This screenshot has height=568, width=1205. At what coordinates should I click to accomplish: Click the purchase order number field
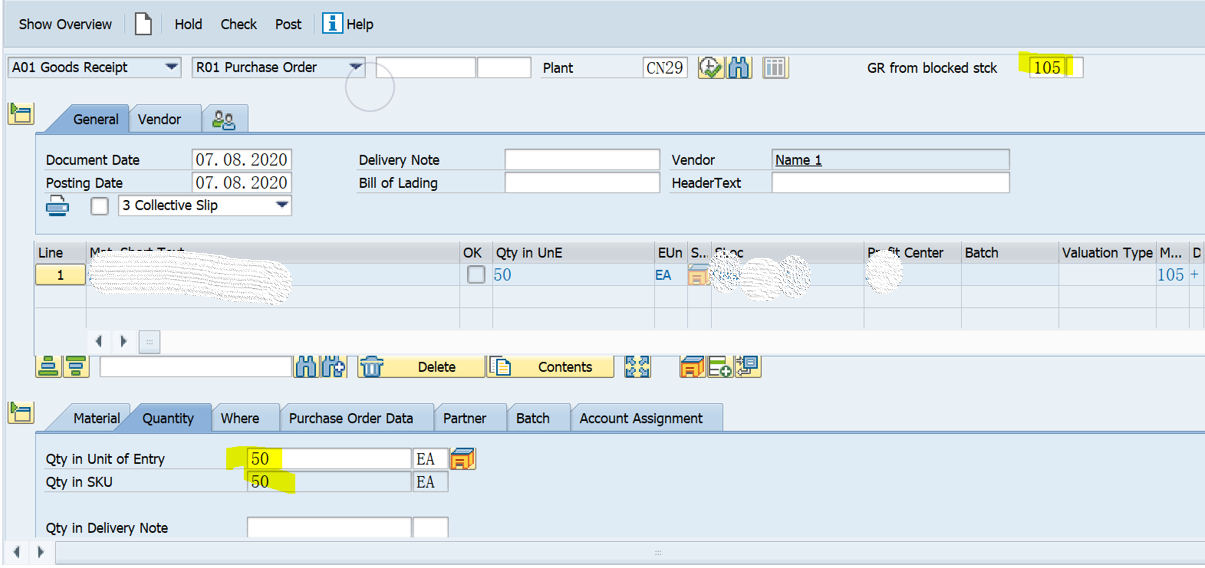pyautogui.click(x=426, y=68)
